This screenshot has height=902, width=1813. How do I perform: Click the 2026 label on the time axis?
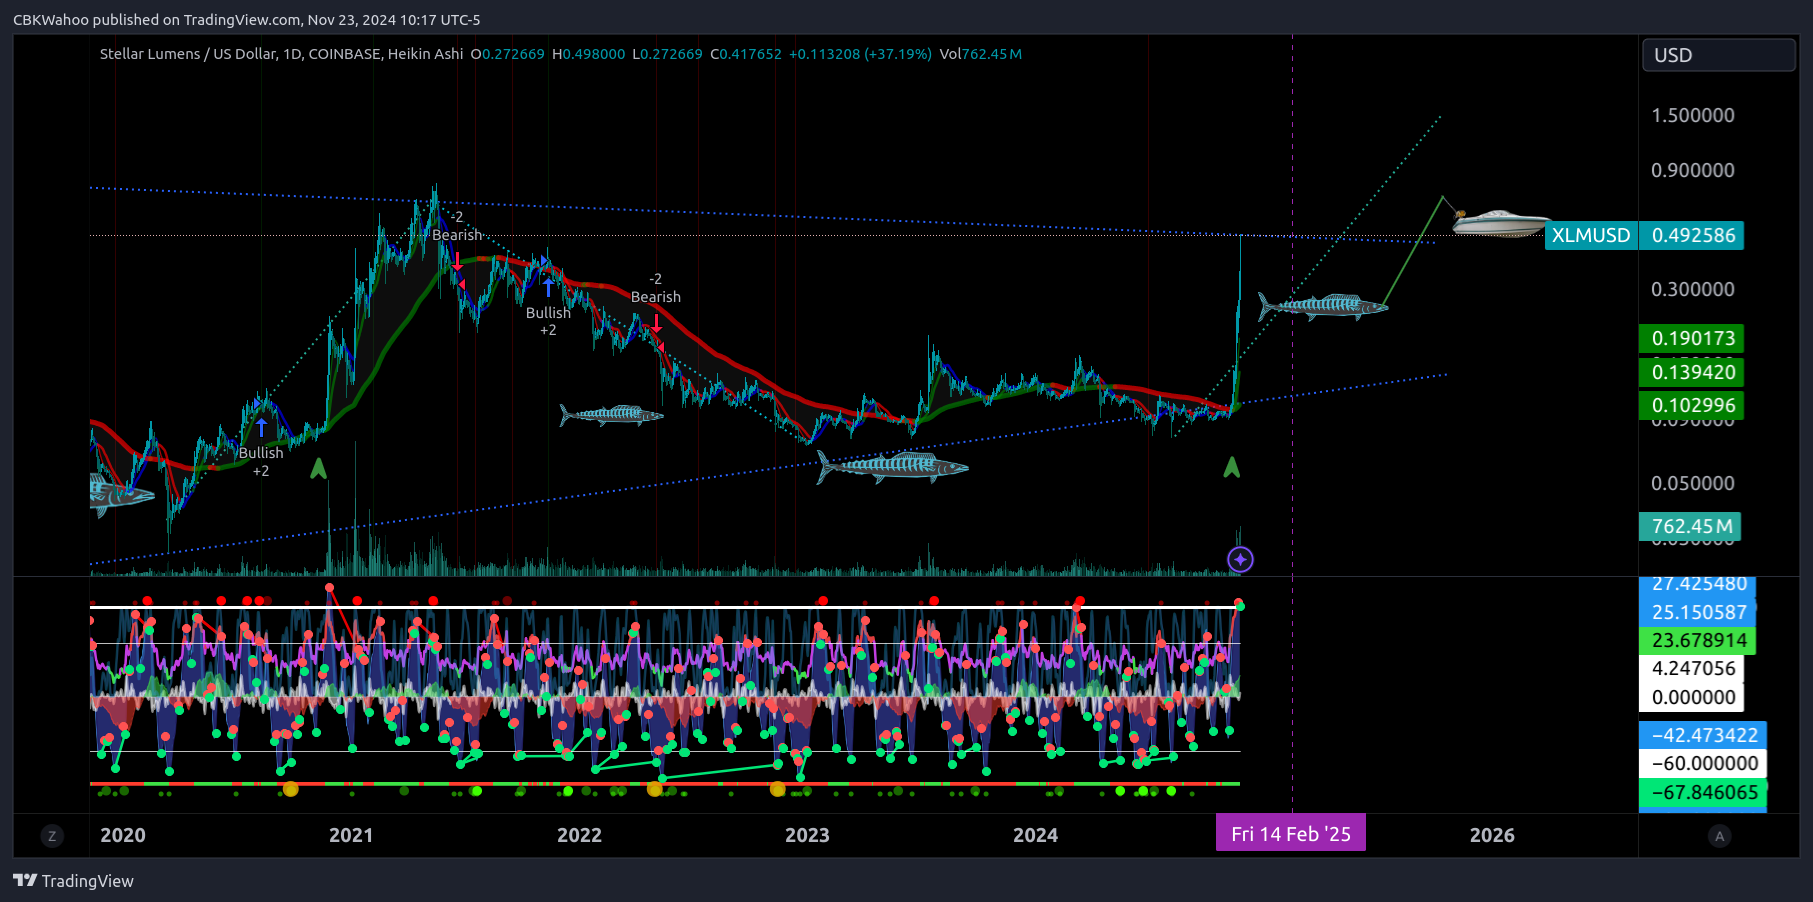(1492, 835)
